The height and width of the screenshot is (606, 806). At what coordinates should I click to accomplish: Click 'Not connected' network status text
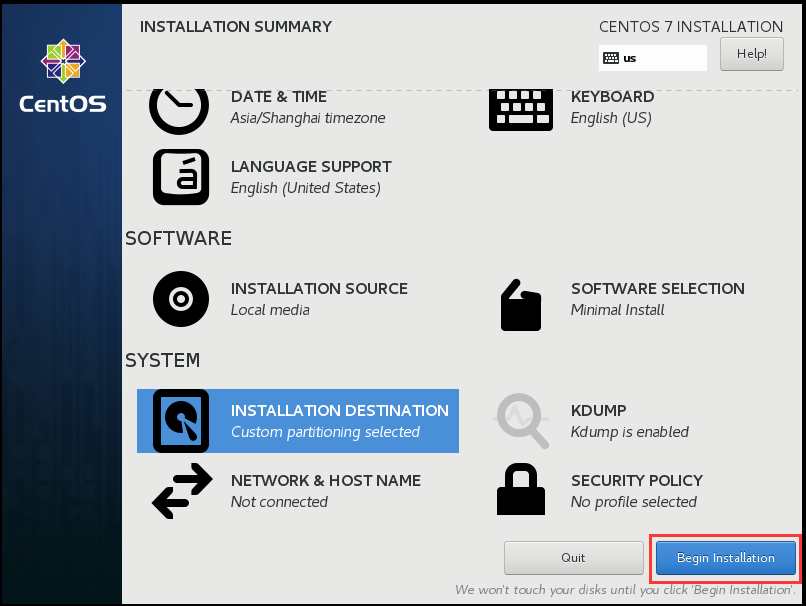(279, 502)
